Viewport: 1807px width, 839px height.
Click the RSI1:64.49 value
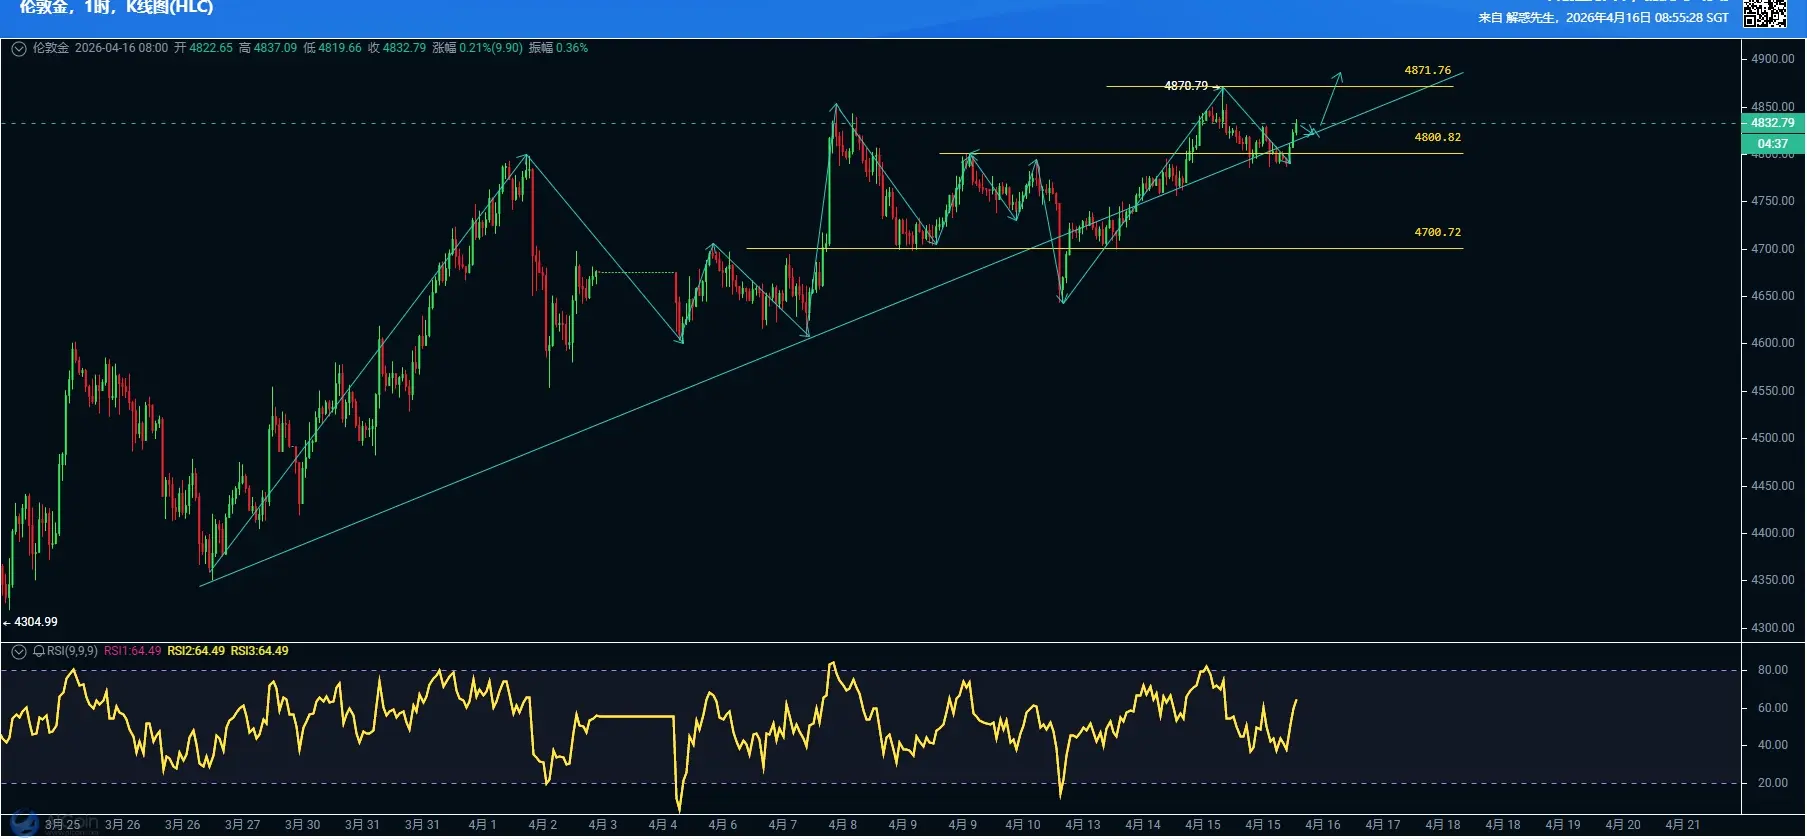132,651
